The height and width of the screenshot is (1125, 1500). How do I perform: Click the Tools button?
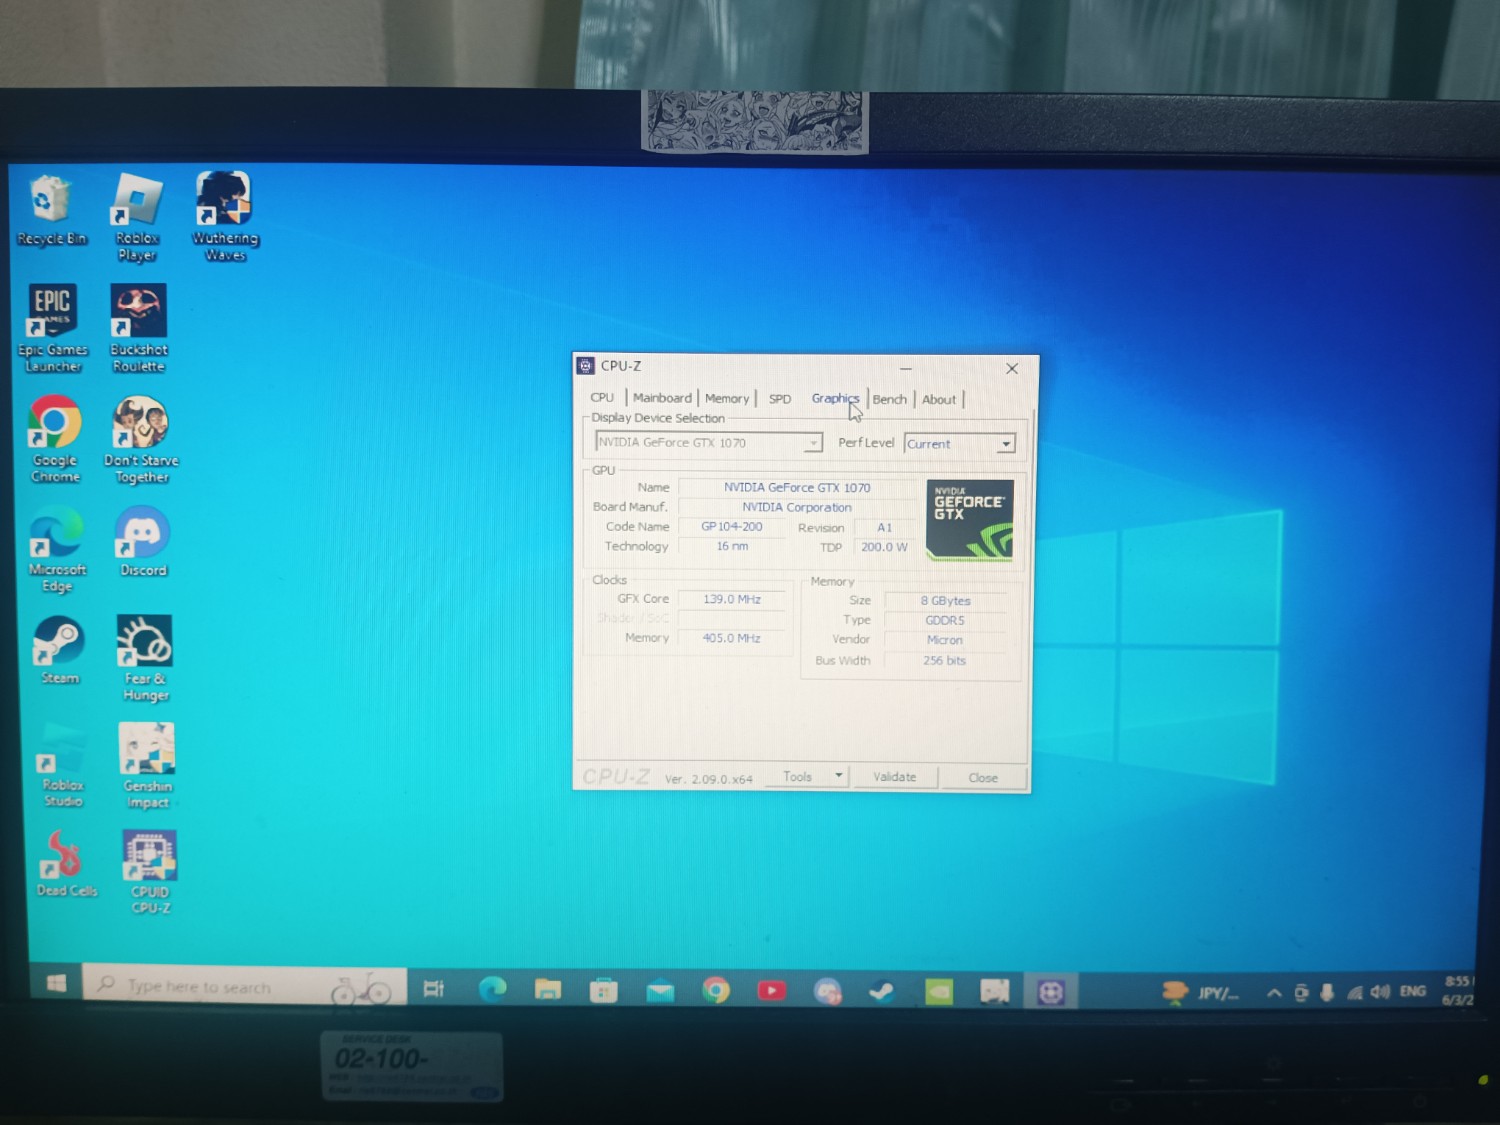(x=798, y=776)
